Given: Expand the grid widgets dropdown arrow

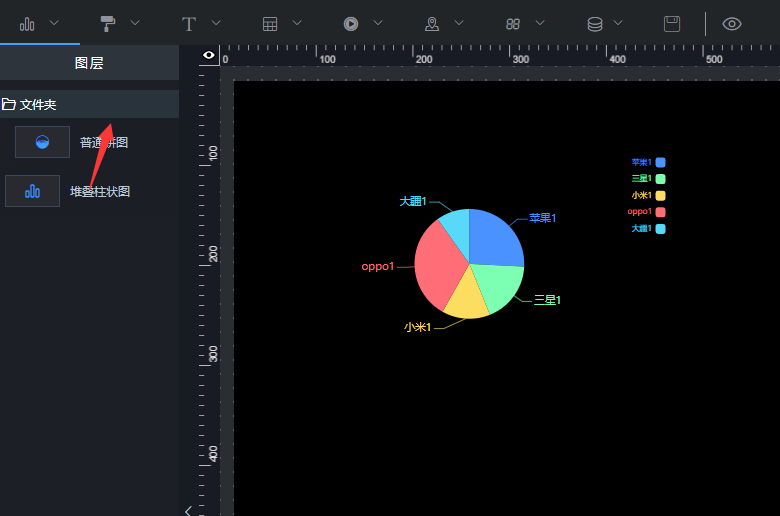Looking at the screenshot, I should coord(540,23).
